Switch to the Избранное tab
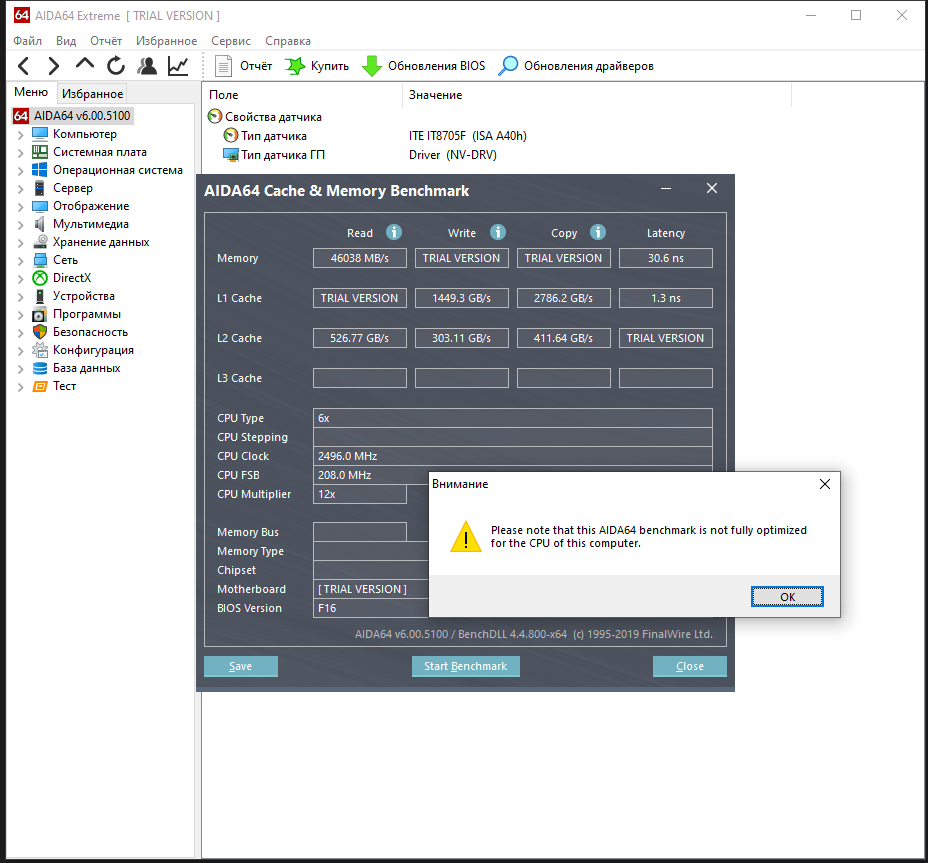928x863 pixels. coord(92,94)
